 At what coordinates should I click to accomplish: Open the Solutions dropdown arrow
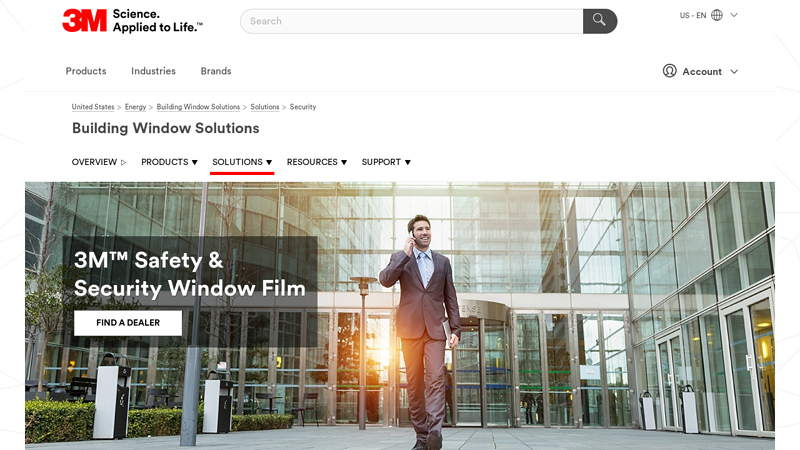click(x=269, y=162)
